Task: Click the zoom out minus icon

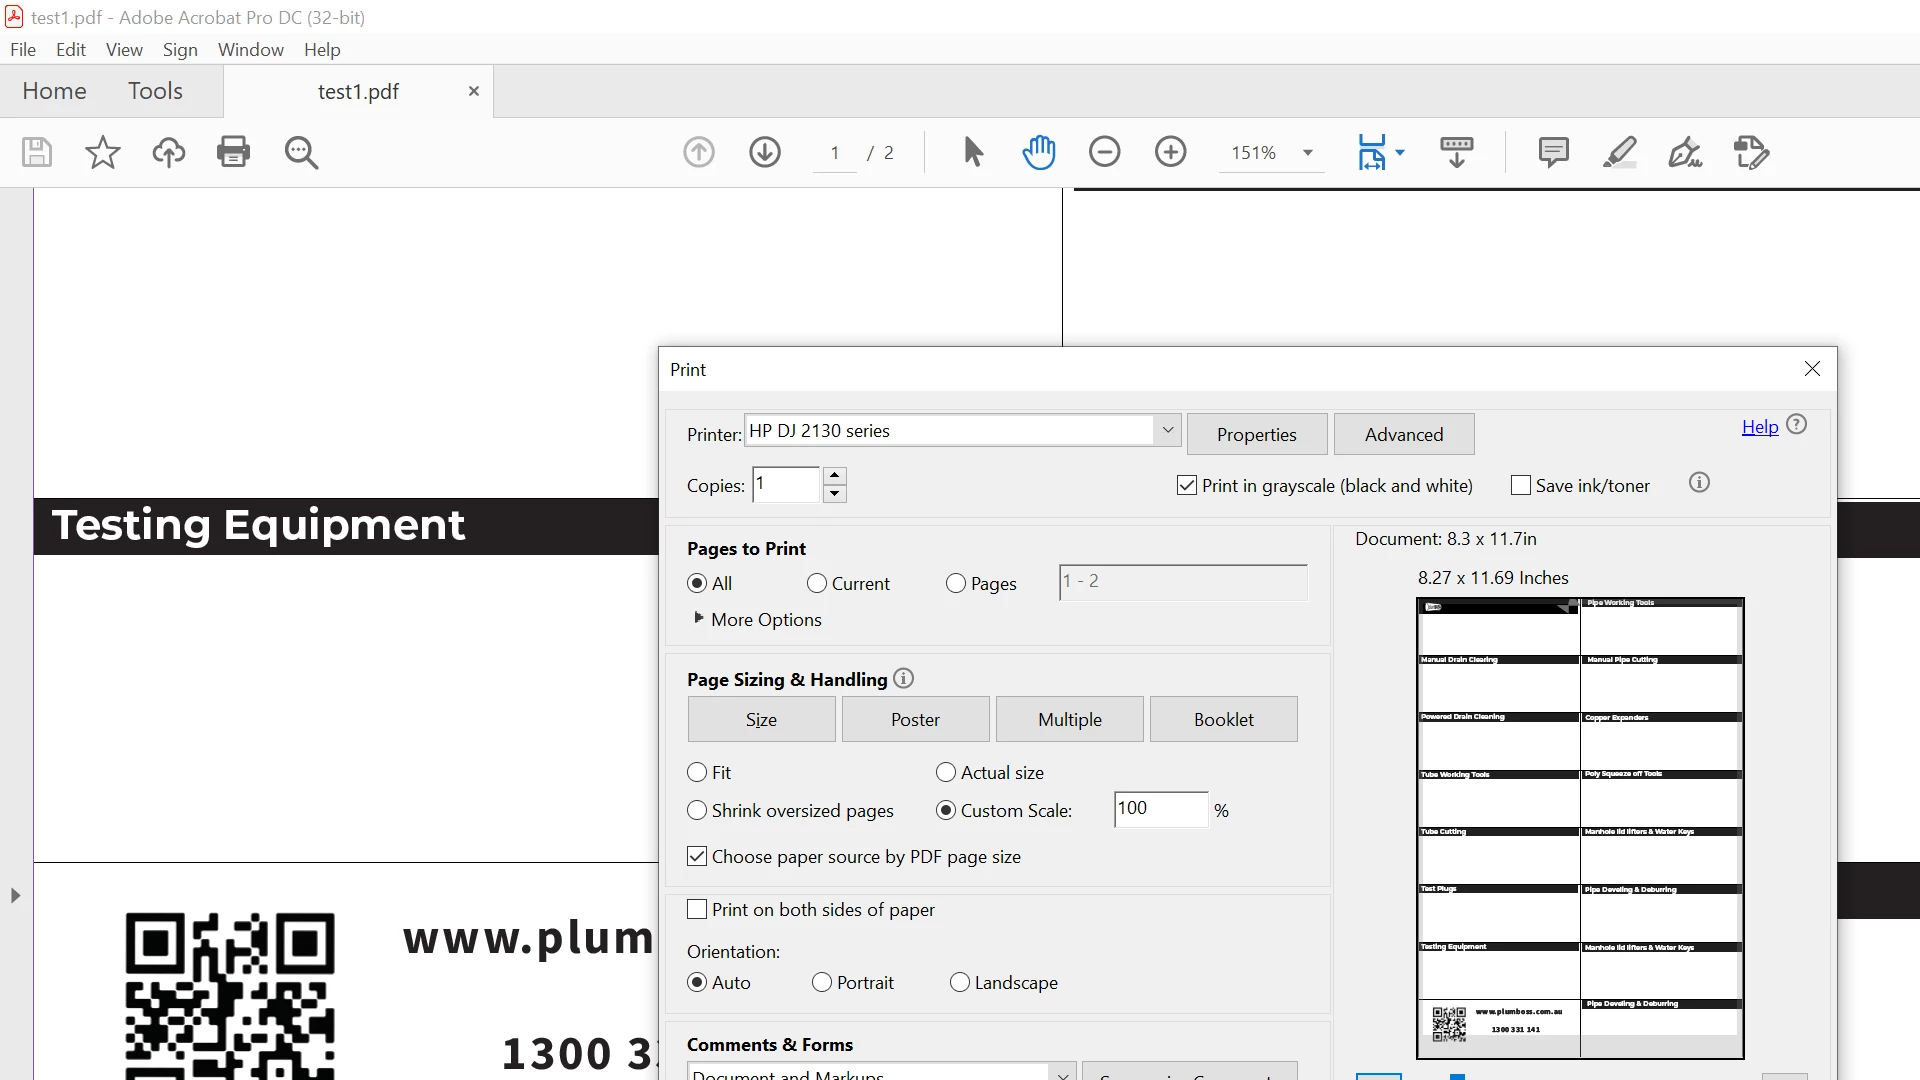Action: 1104,152
